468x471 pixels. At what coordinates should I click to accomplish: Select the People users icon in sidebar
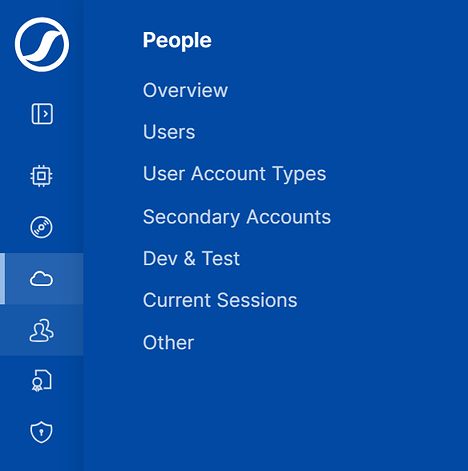point(41,330)
